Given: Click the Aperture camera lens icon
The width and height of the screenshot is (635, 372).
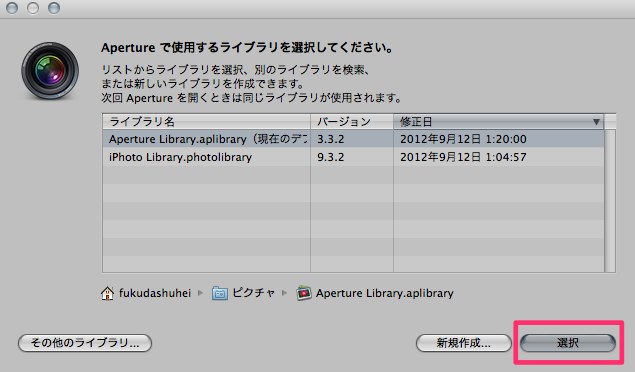Looking at the screenshot, I should pyautogui.click(x=50, y=71).
